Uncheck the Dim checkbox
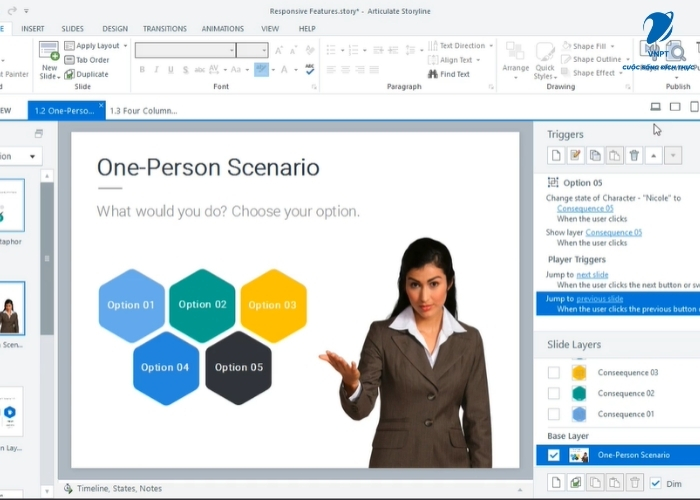The height and width of the screenshot is (500, 700). pos(656,483)
